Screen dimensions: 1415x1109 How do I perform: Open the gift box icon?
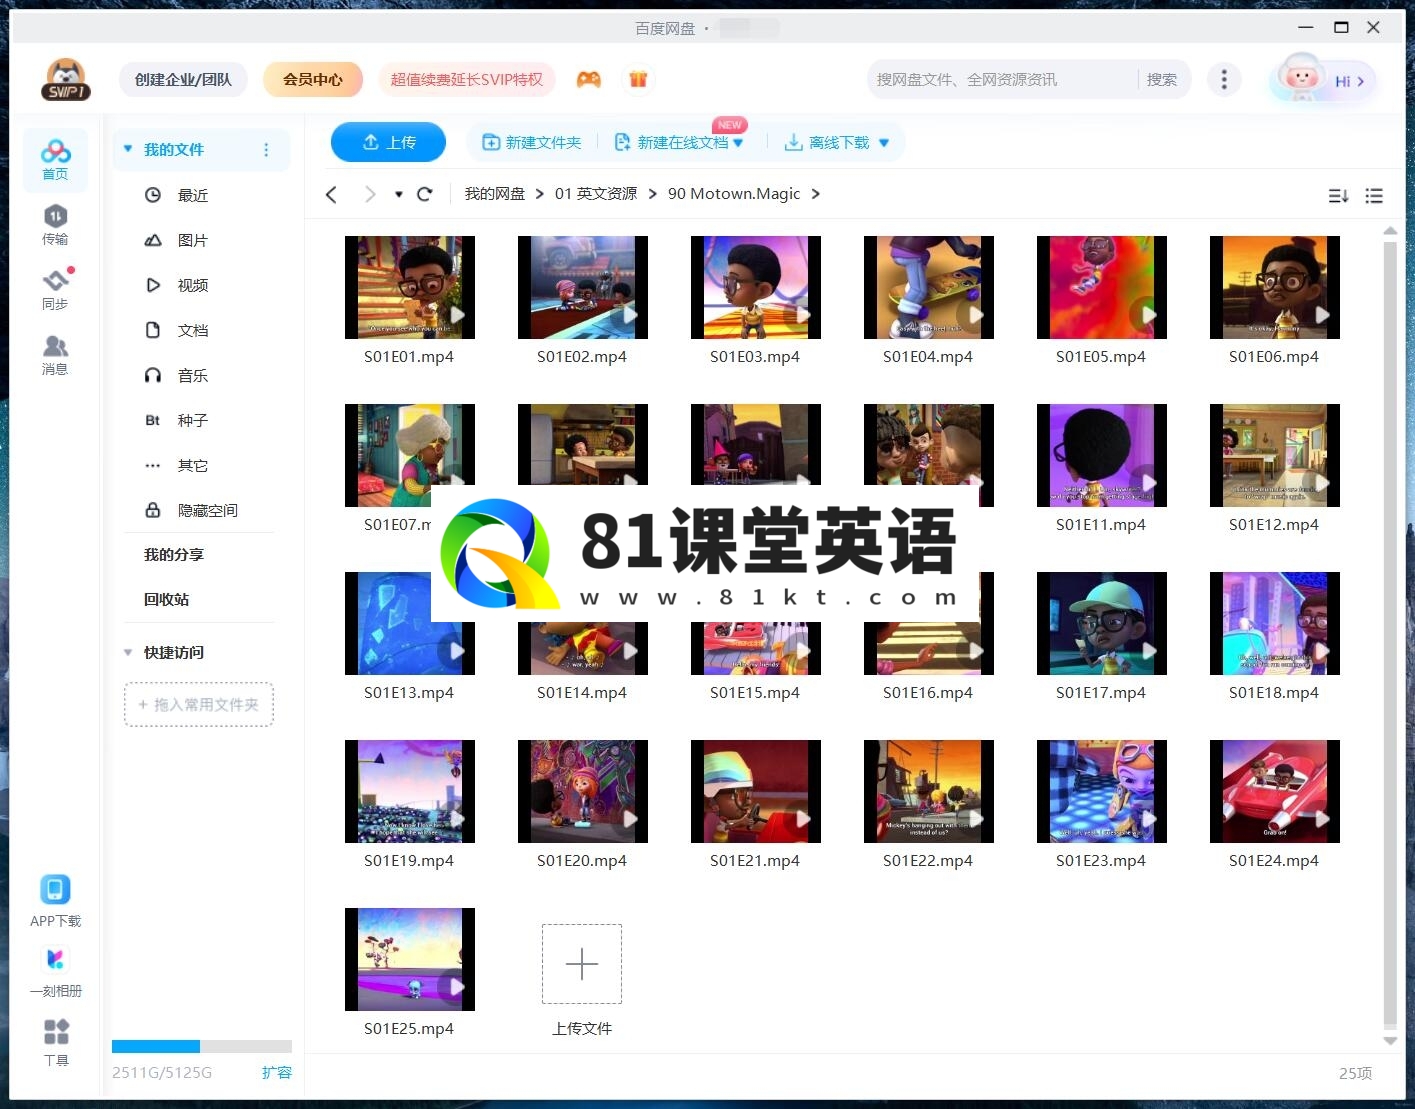pos(638,79)
